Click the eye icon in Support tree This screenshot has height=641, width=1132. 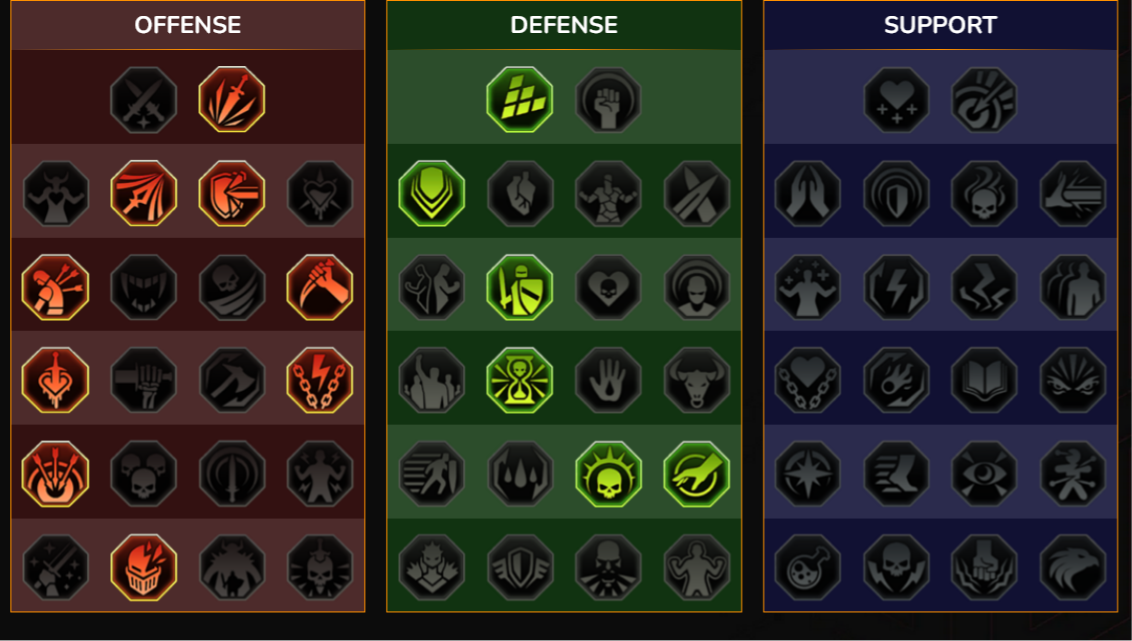pos(984,474)
